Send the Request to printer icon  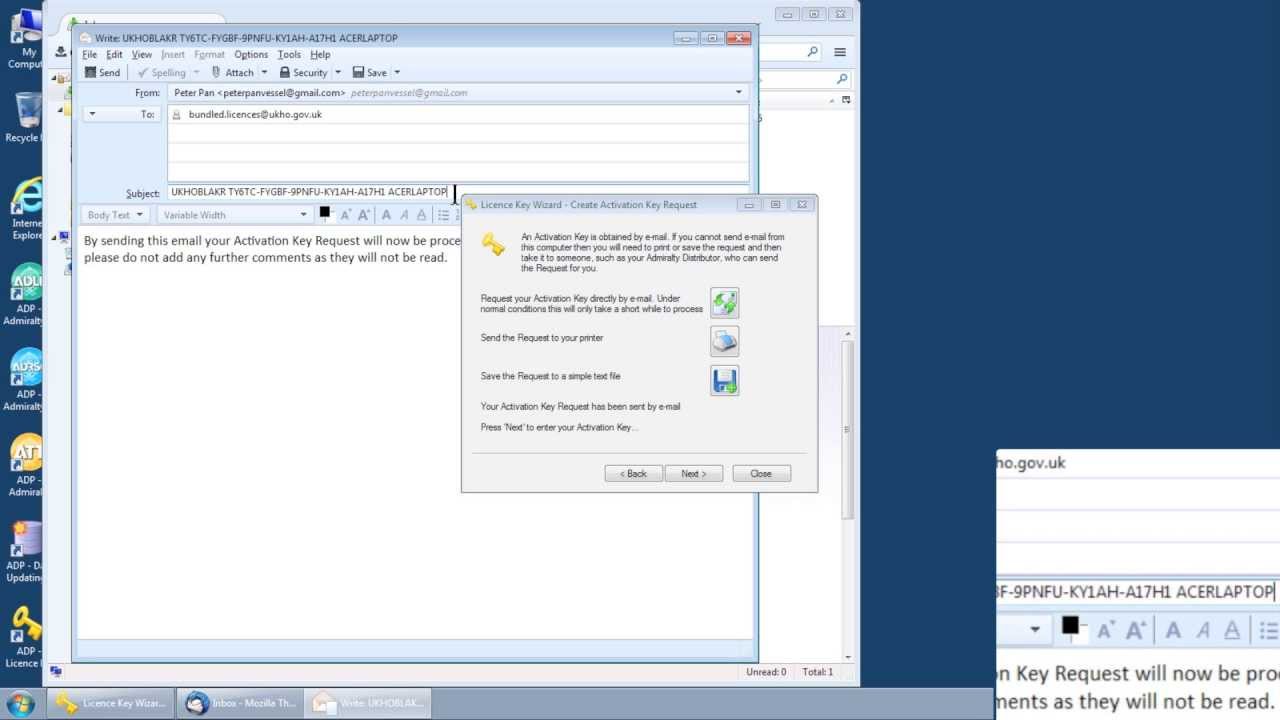pos(724,341)
